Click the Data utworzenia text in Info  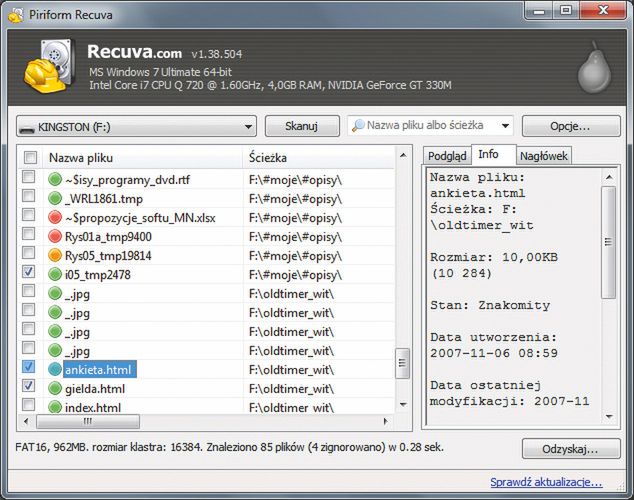click(x=493, y=337)
